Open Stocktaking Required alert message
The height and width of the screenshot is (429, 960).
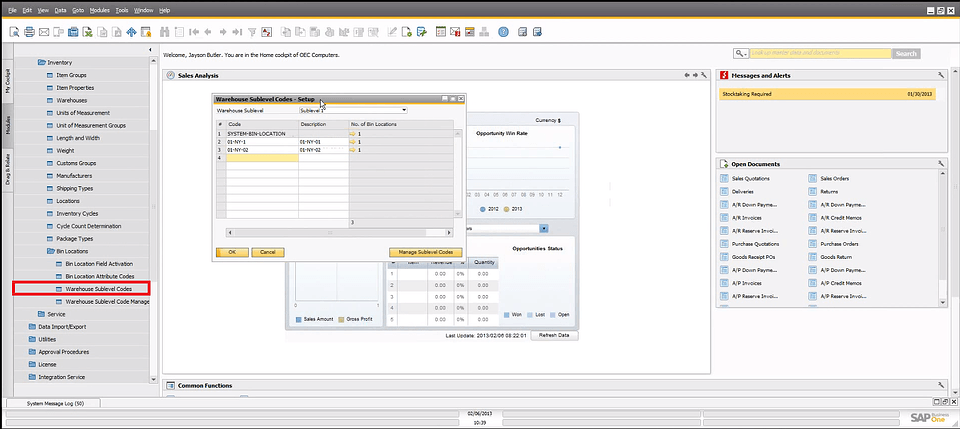coord(827,94)
